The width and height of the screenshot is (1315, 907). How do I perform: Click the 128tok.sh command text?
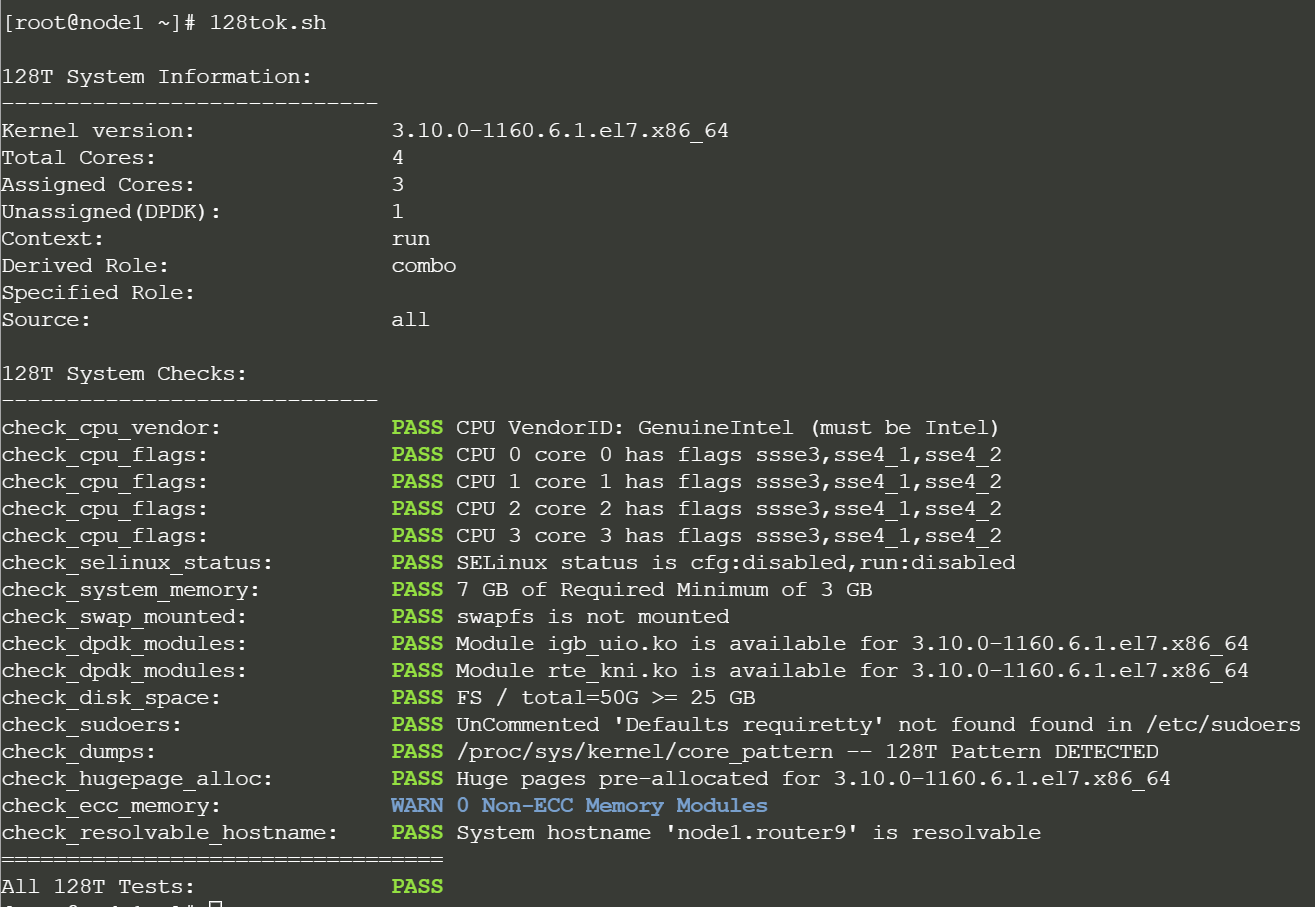click(267, 23)
